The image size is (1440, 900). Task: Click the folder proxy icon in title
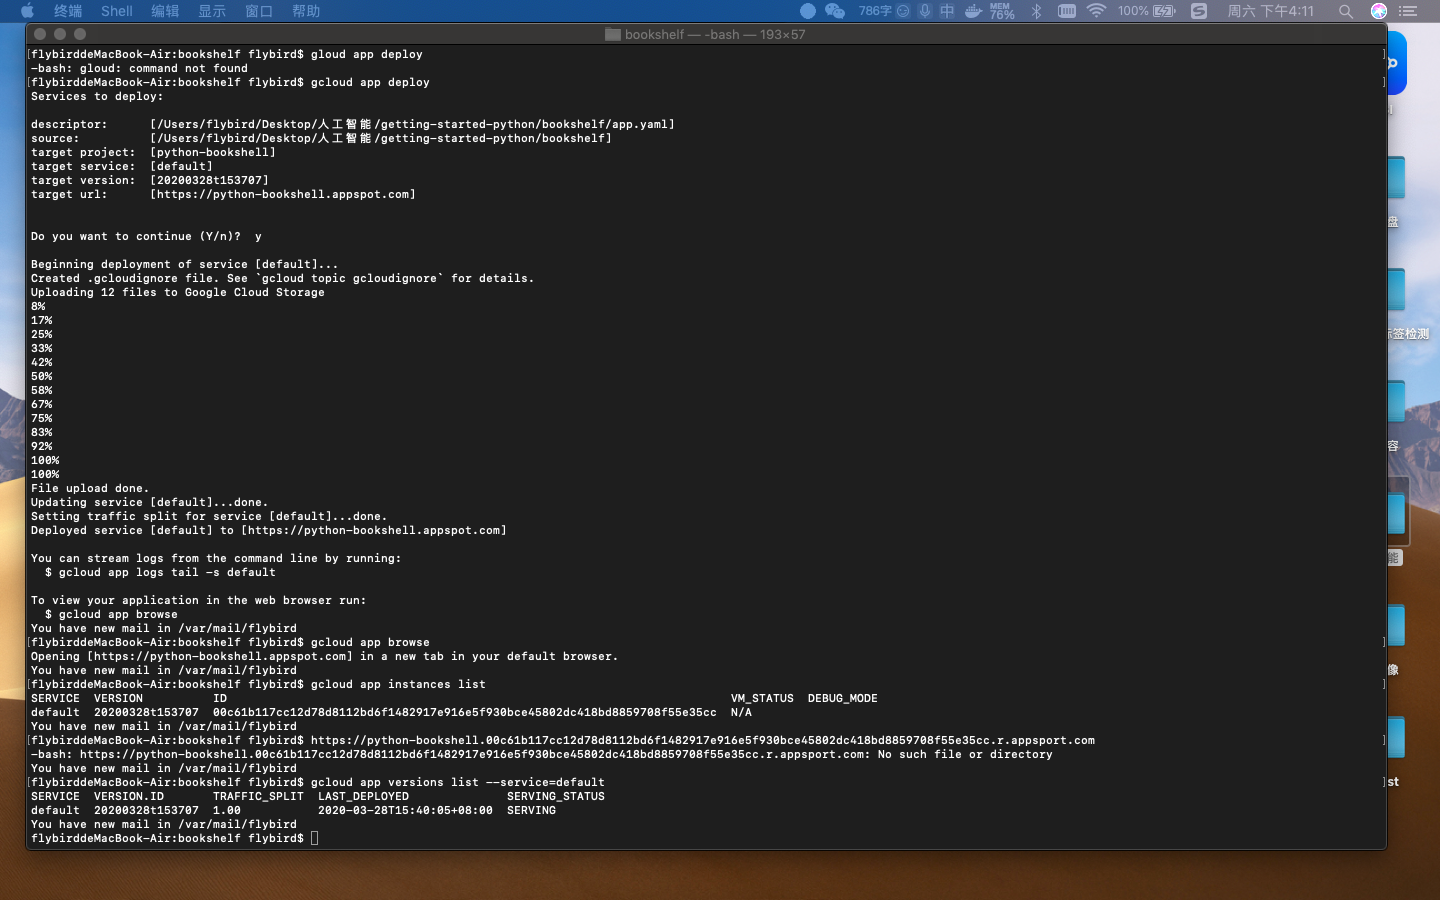point(613,34)
